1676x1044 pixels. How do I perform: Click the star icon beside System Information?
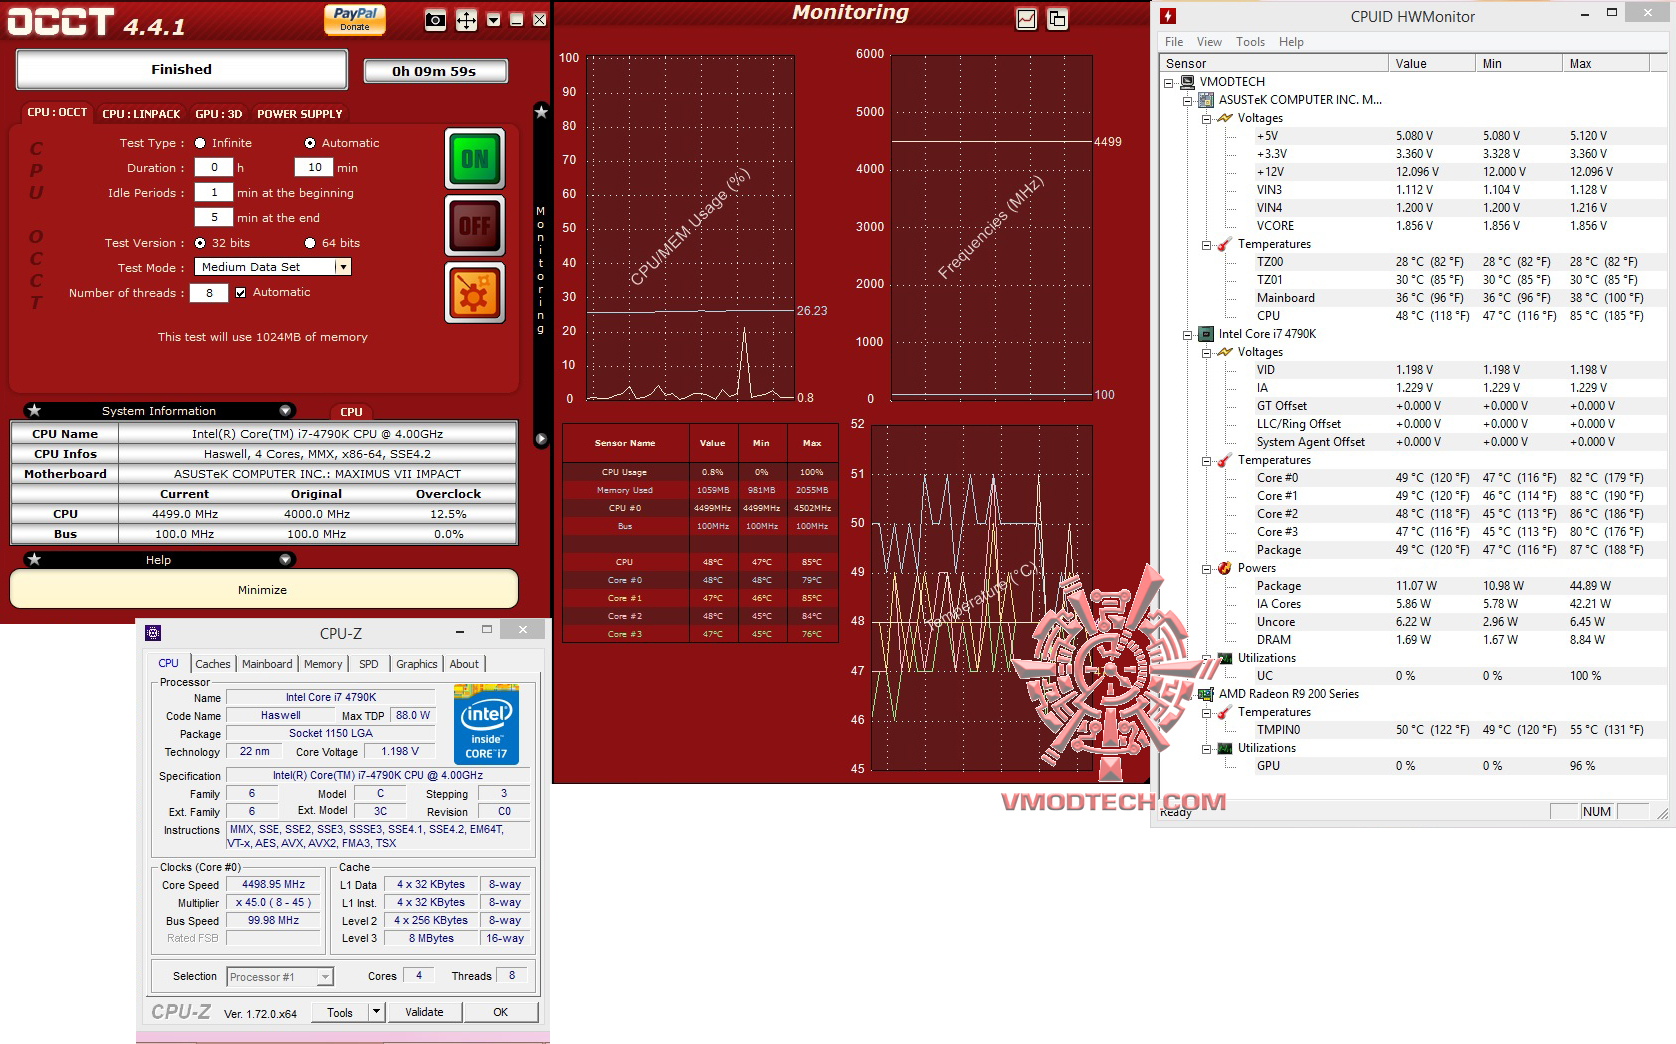[34, 410]
